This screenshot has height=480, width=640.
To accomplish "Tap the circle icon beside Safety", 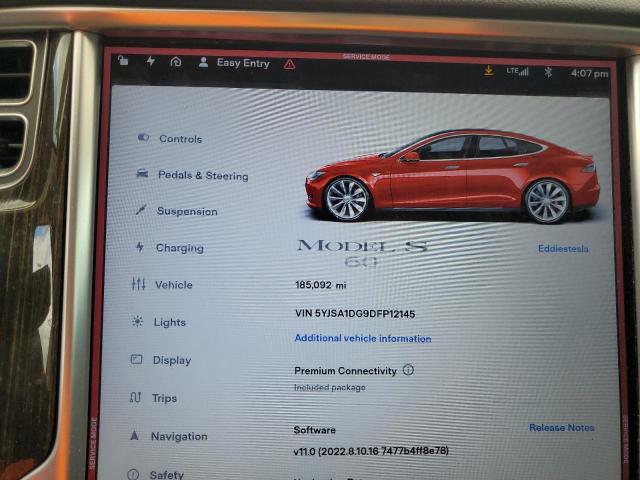I will [133, 474].
